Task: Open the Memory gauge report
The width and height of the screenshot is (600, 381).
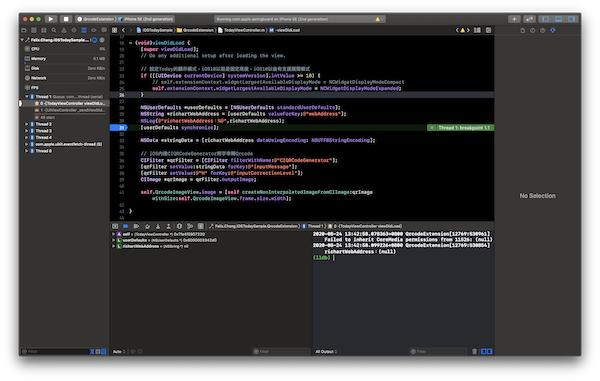Action: (x=65, y=59)
